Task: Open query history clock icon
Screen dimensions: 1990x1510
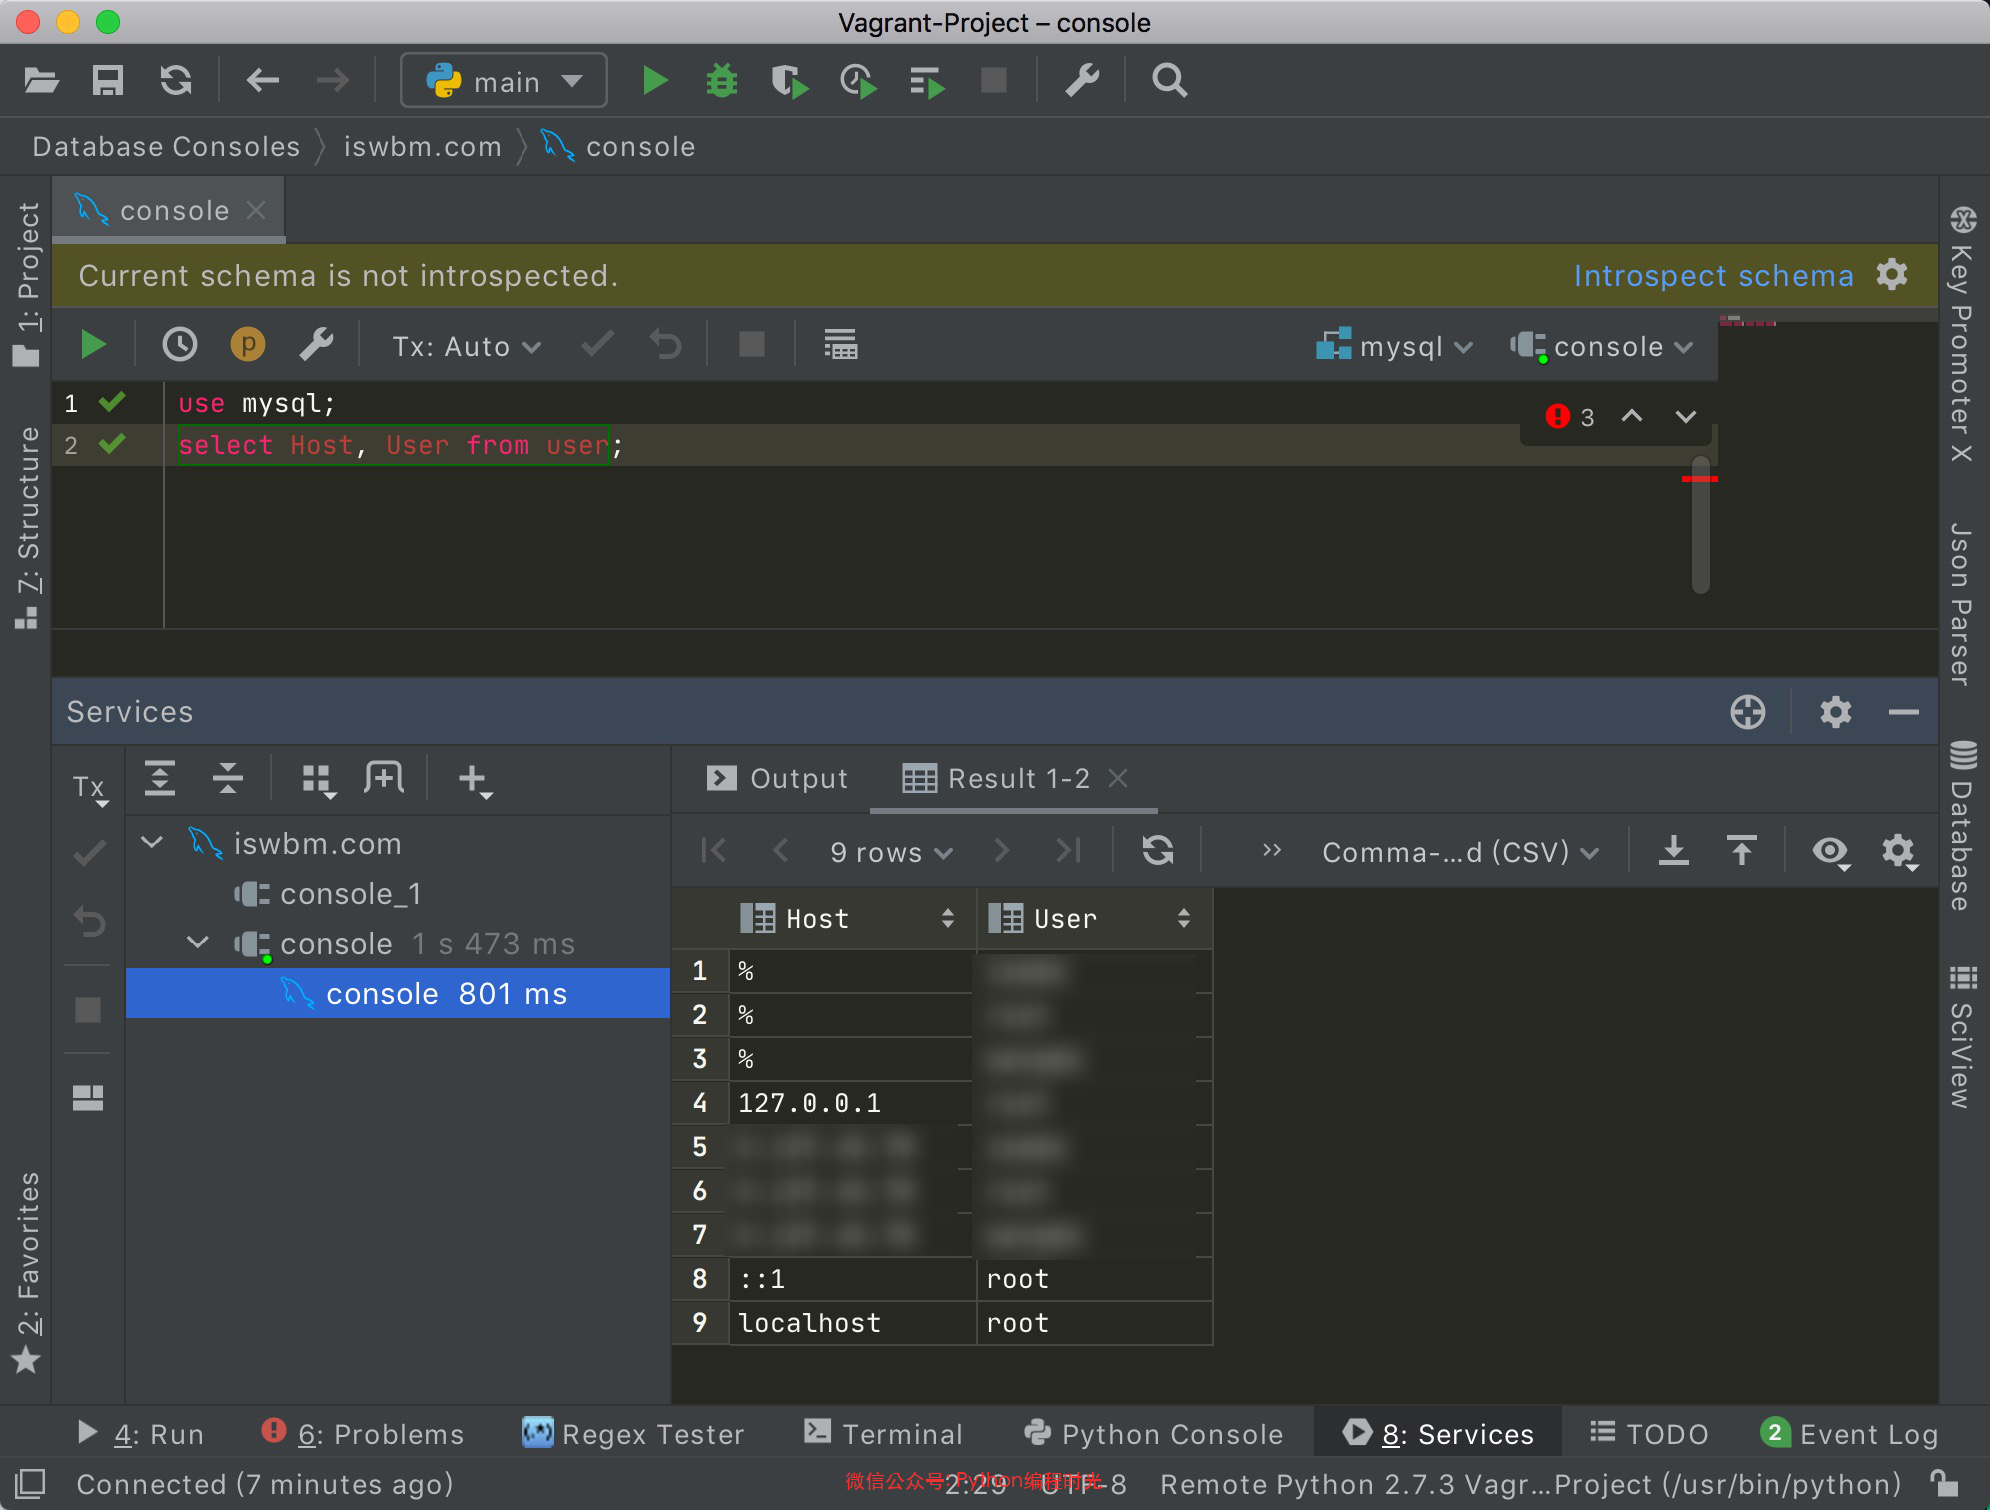Action: pos(180,345)
